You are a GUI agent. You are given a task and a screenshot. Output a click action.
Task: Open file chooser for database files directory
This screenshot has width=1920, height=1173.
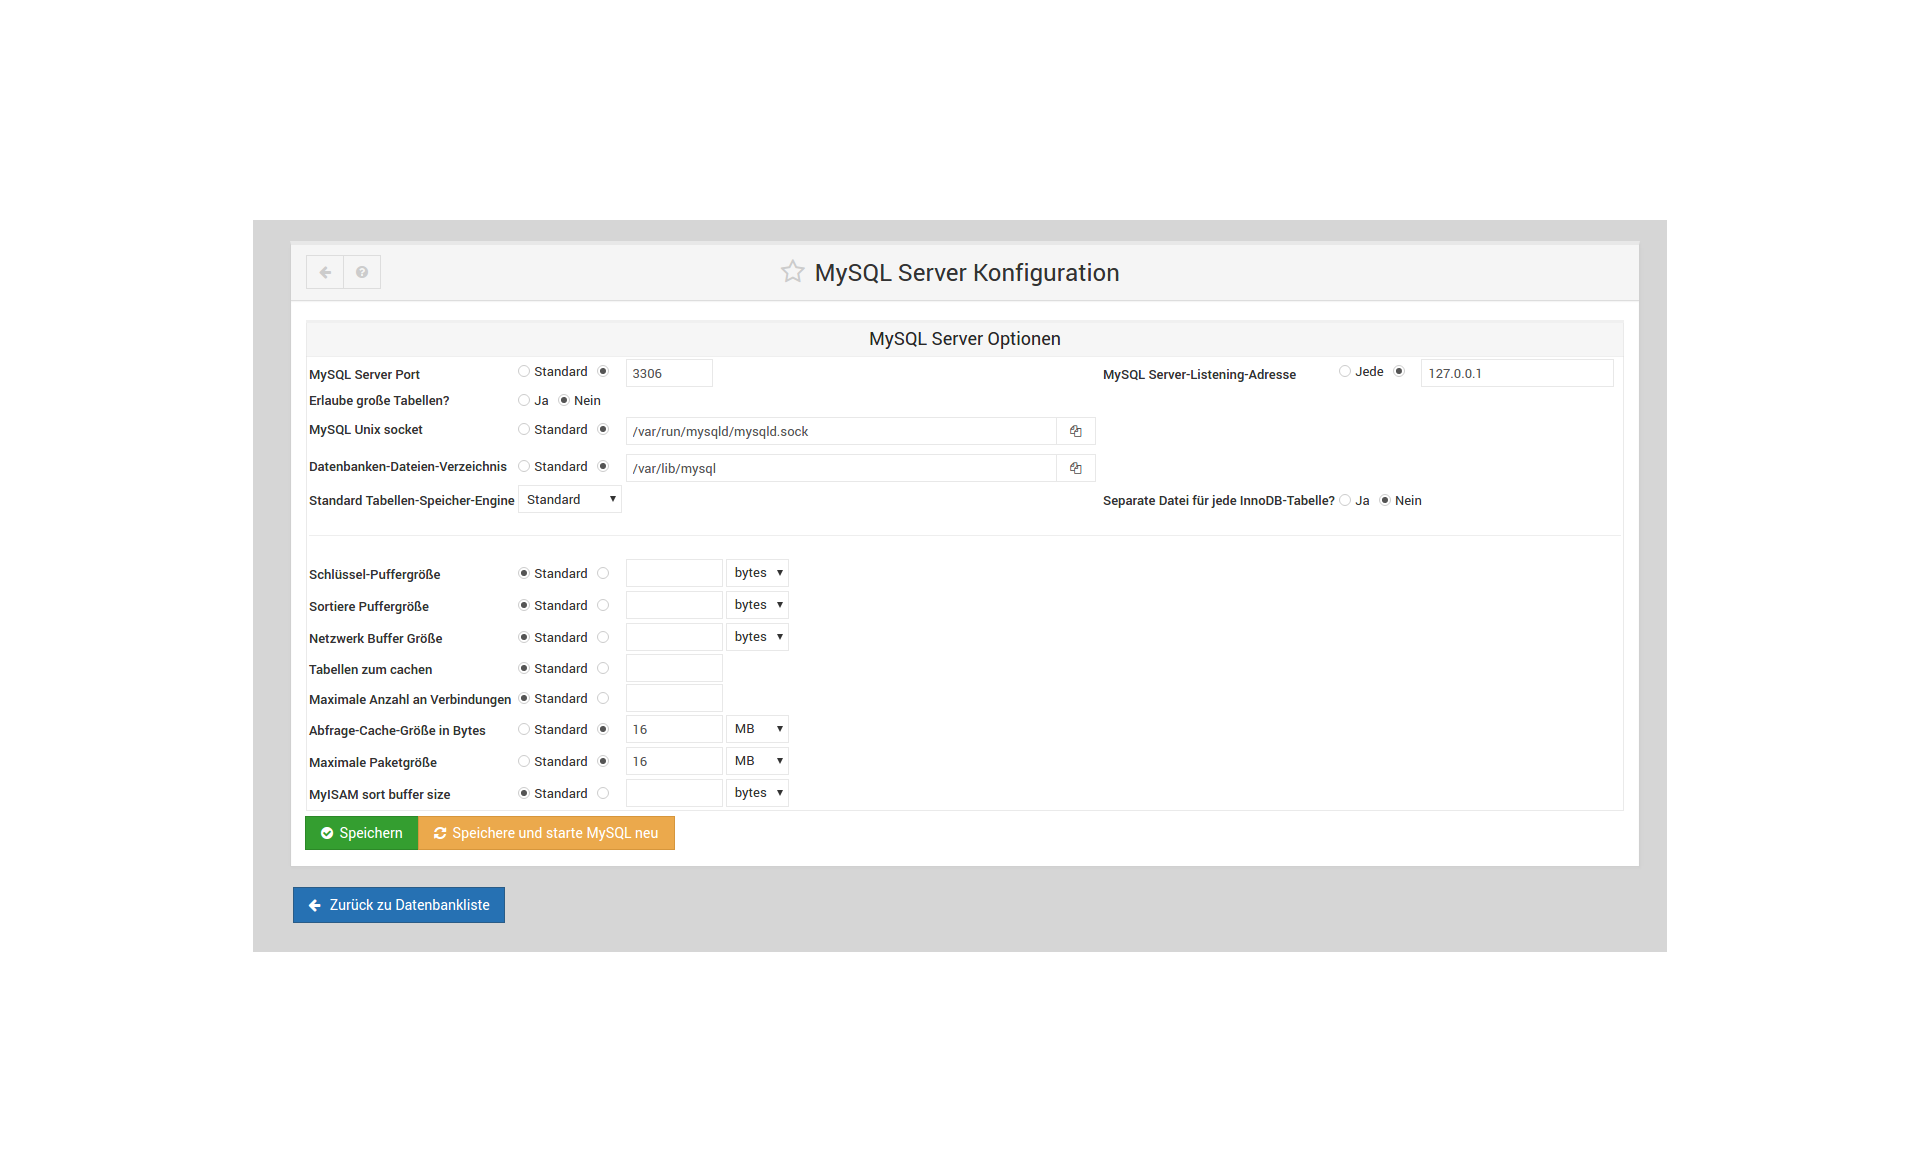coord(1075,468)
